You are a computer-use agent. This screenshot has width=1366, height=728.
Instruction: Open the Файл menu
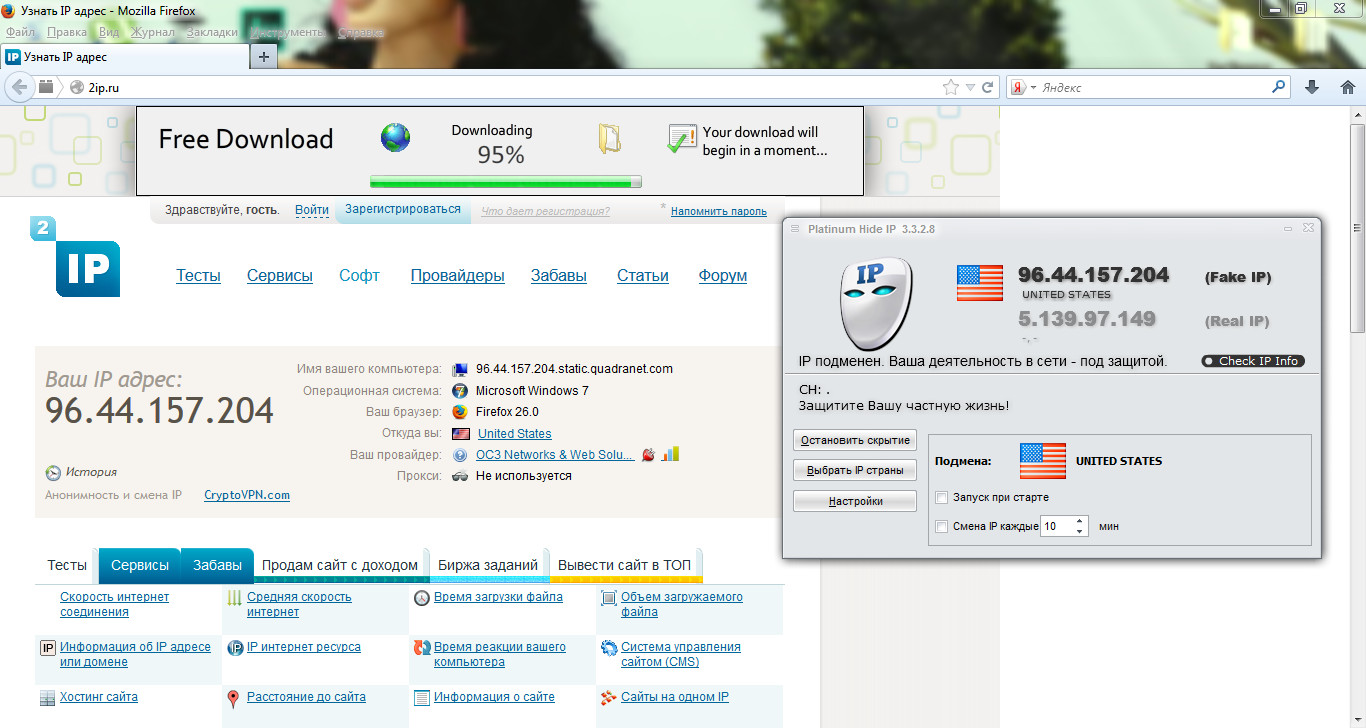pyautogui.click(x=20, y=32)
